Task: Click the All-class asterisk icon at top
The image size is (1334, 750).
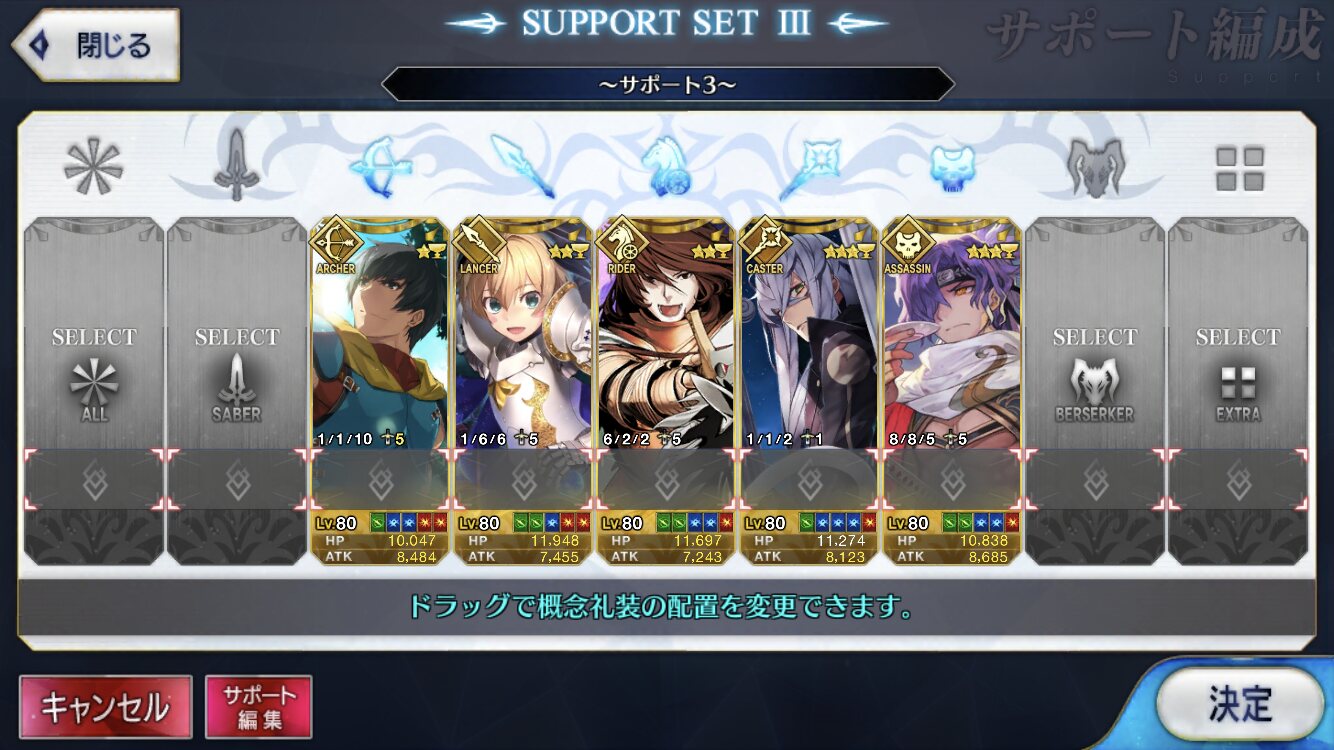Action: (x=93, y=167)
